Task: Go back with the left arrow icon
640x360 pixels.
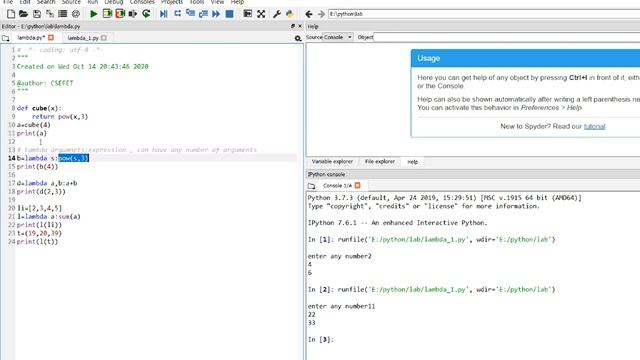Action: coord(309,14)
